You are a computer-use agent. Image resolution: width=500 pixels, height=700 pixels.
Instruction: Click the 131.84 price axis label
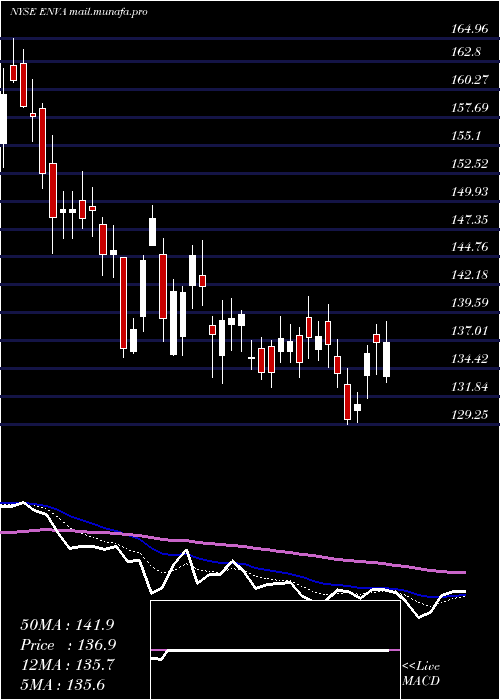469,387
